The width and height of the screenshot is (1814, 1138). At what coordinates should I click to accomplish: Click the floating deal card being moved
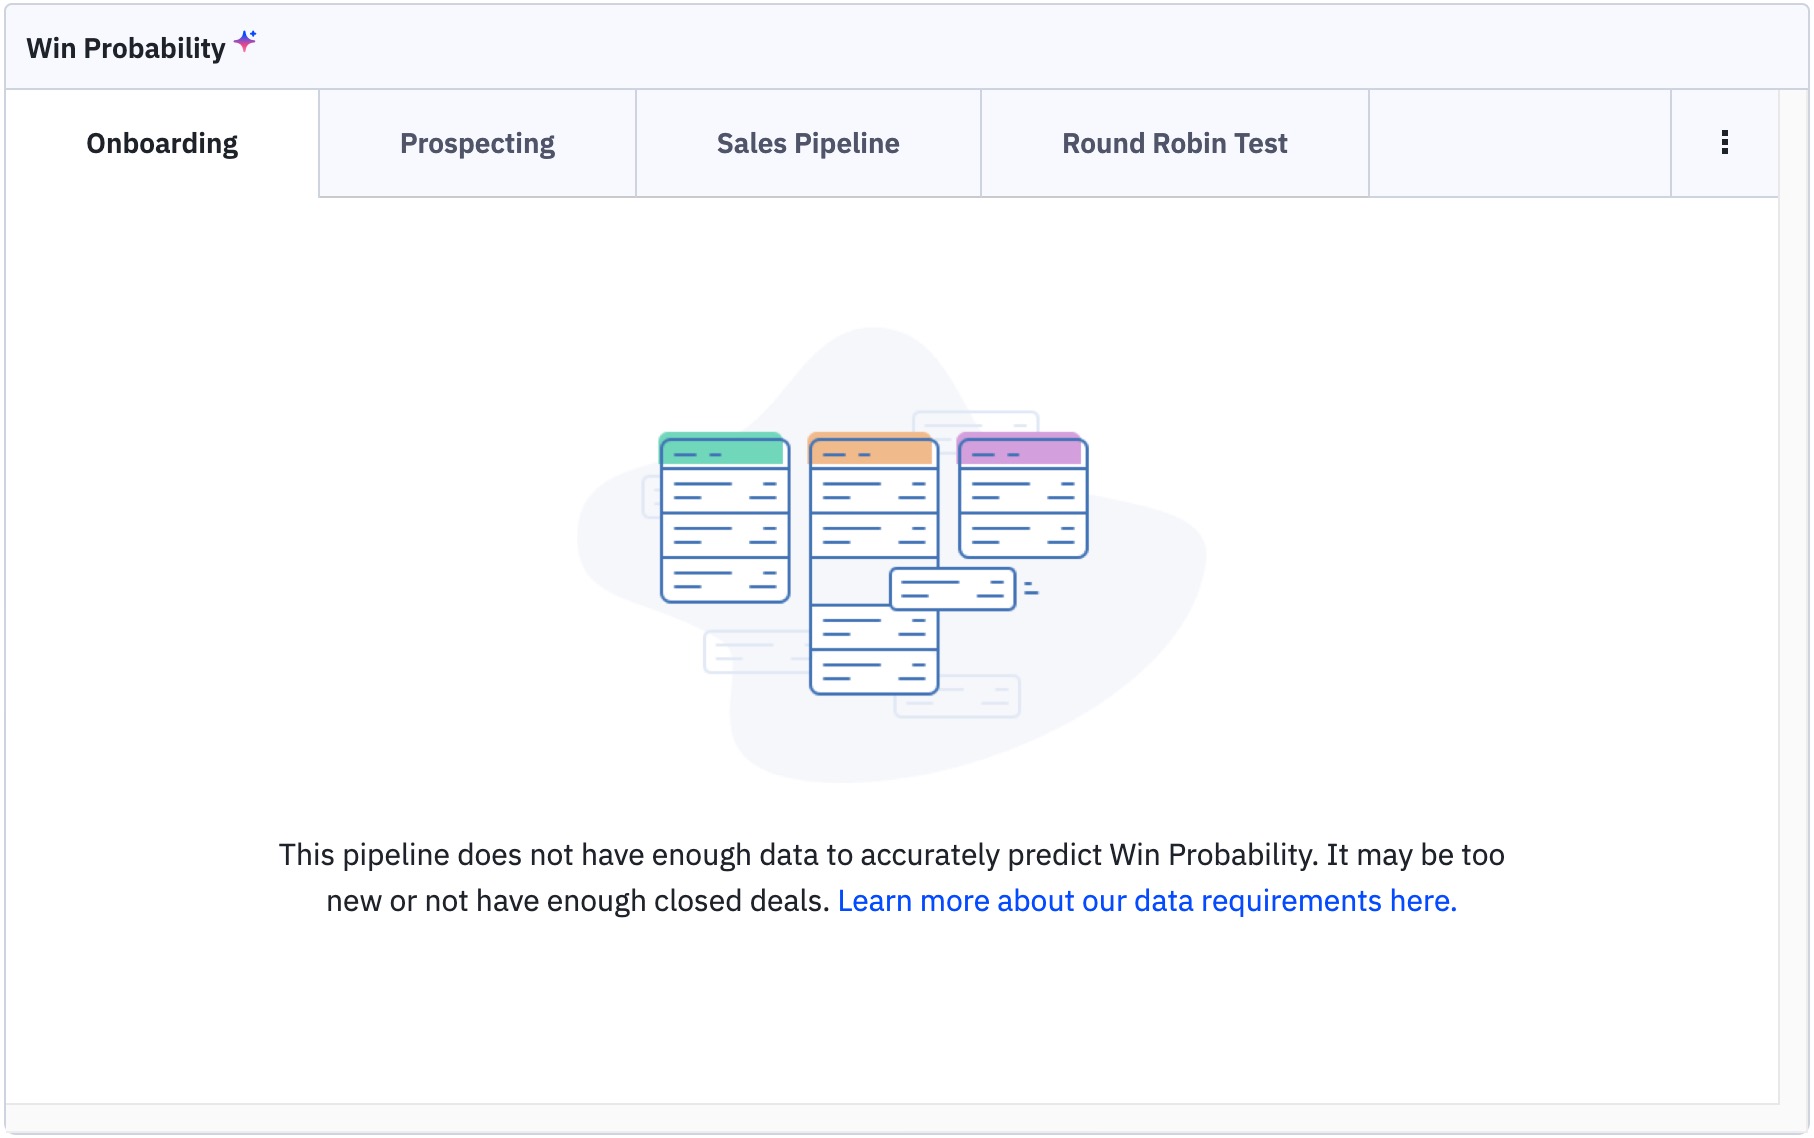(953, 589)
